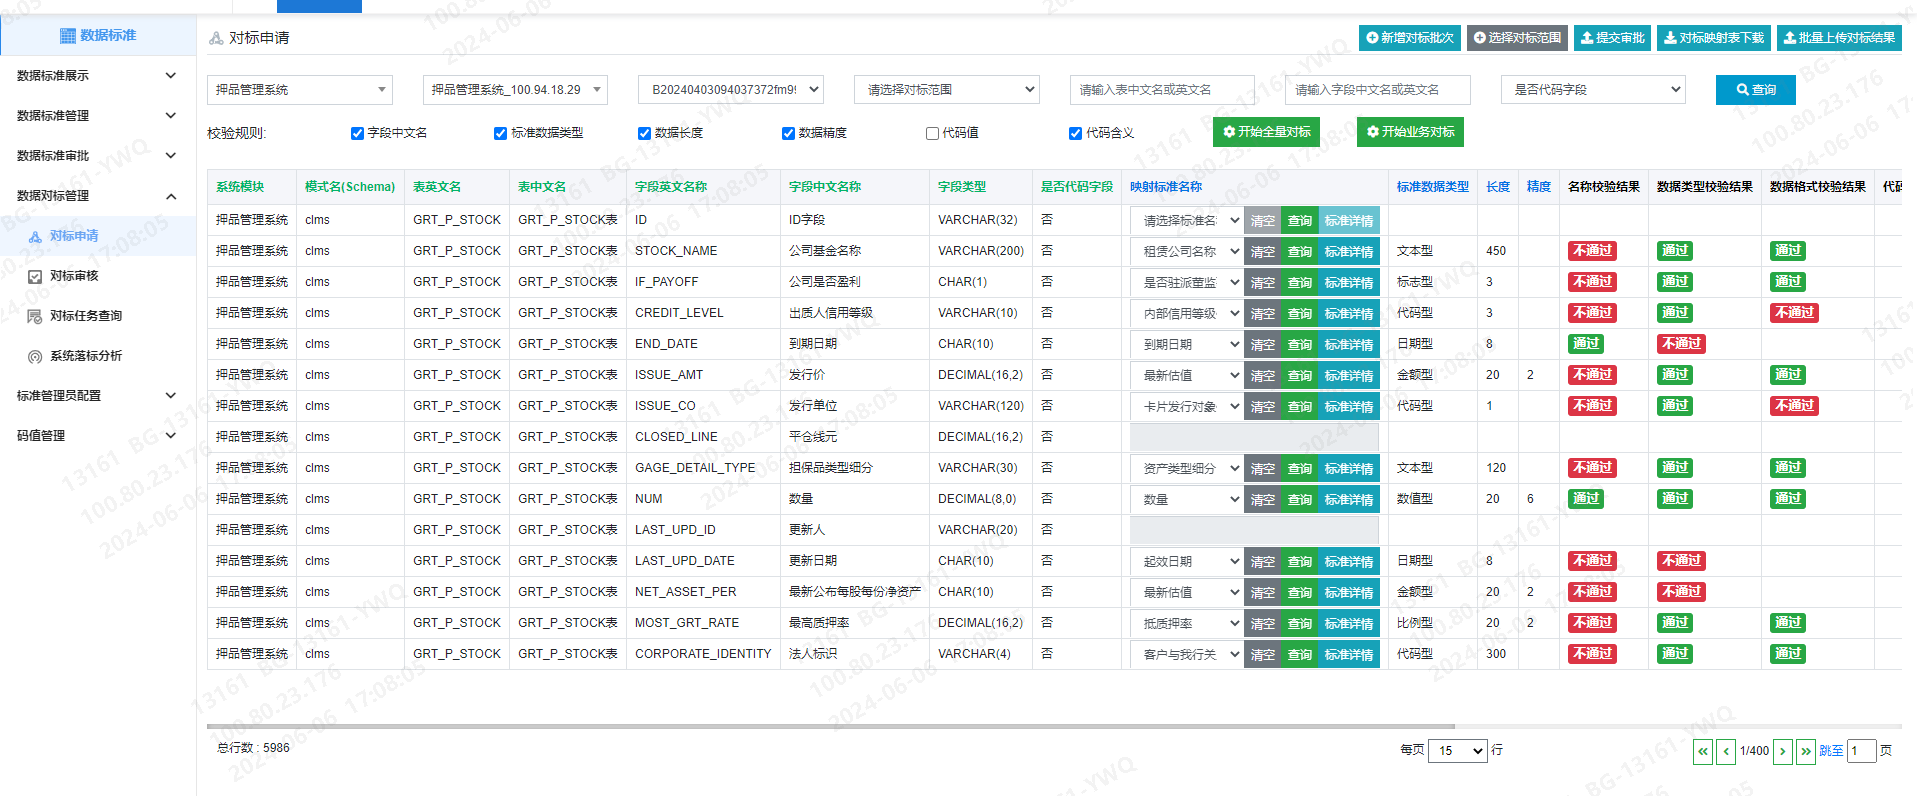1917x796 pixels.
Task: Click the 对标申请 page title icon
Action: point(216,38)
